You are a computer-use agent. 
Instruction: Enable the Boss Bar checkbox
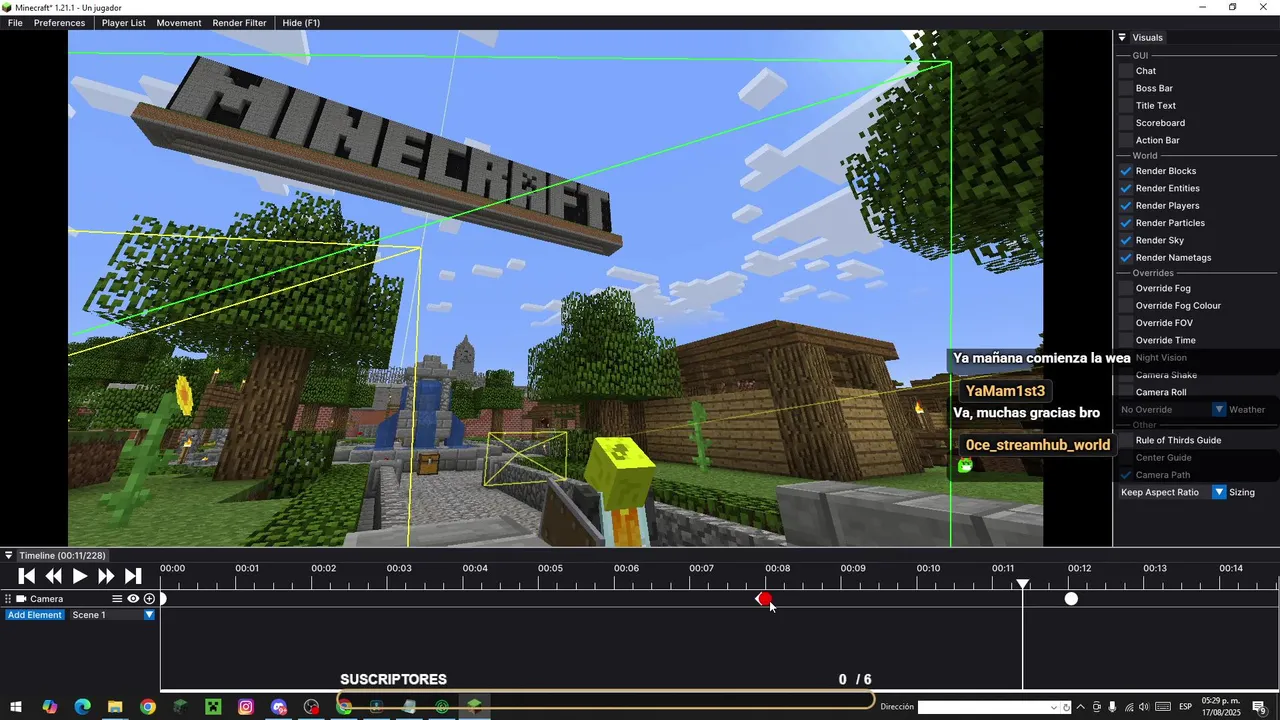pos(1126,88)
